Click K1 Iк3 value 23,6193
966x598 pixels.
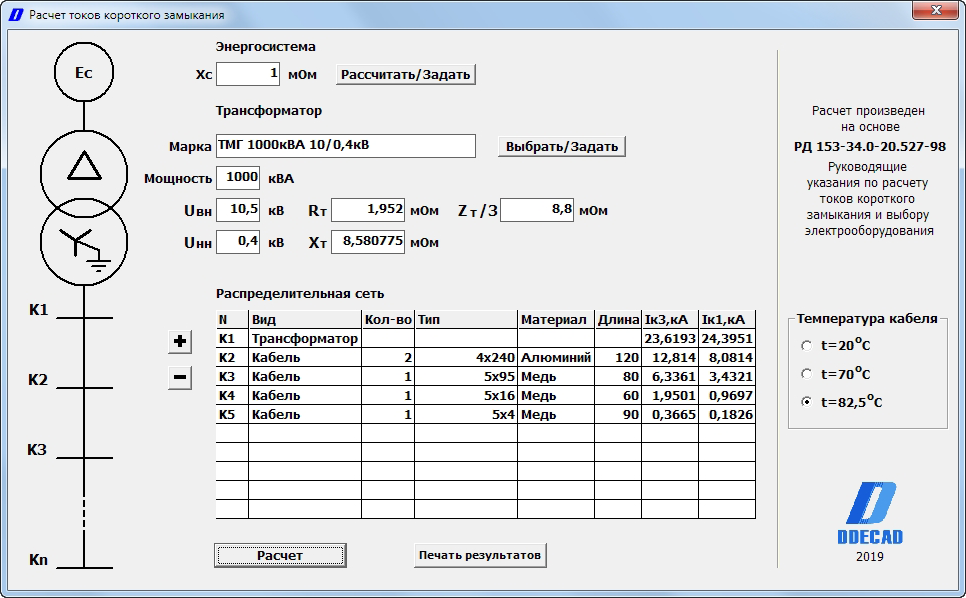(670, 338)
